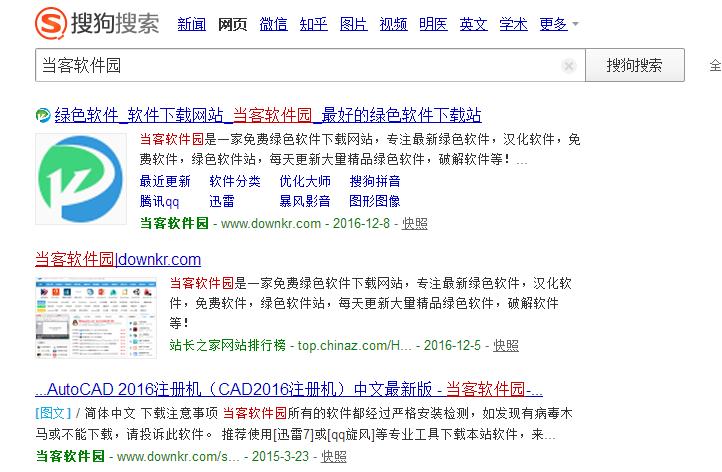Open the 图形图像 sitelink
722x472 pixels.
pos(375,201)
